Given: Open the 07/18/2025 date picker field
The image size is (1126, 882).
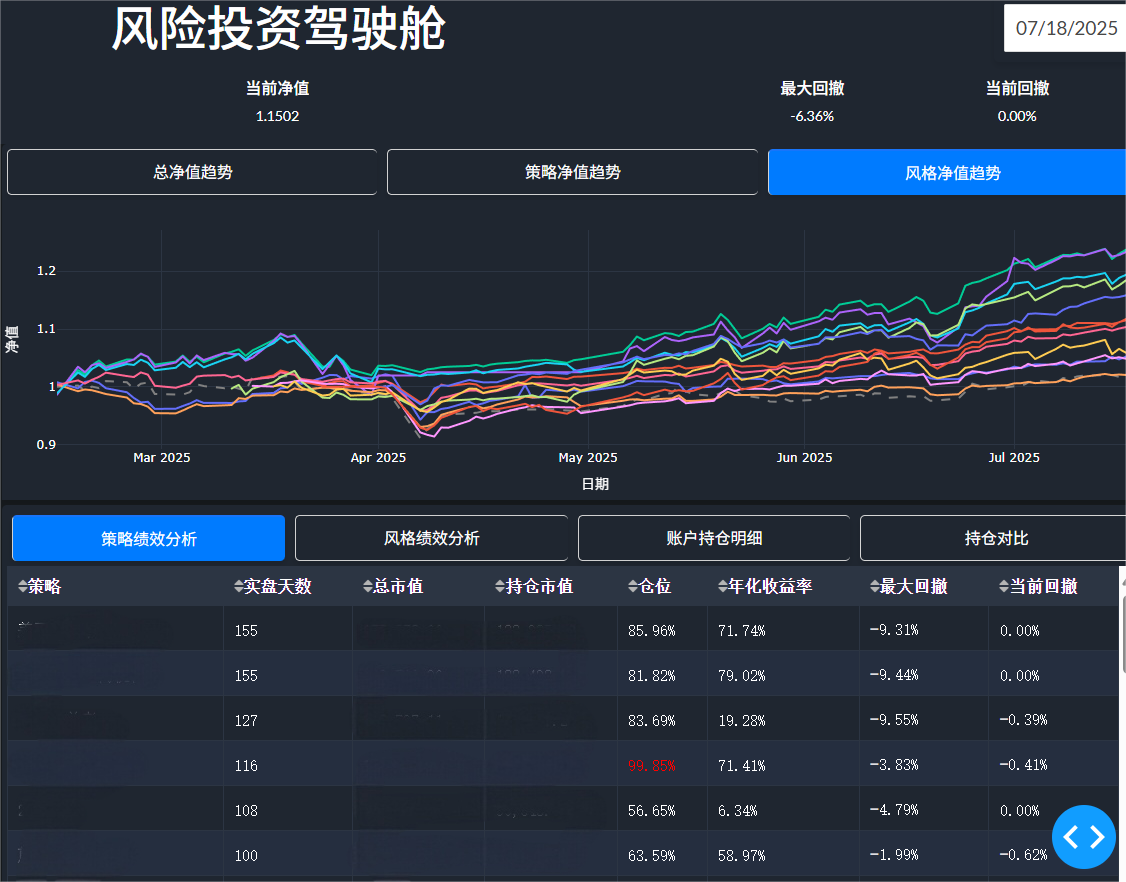Looking at the screenshot, I should tap(1065, 28).
